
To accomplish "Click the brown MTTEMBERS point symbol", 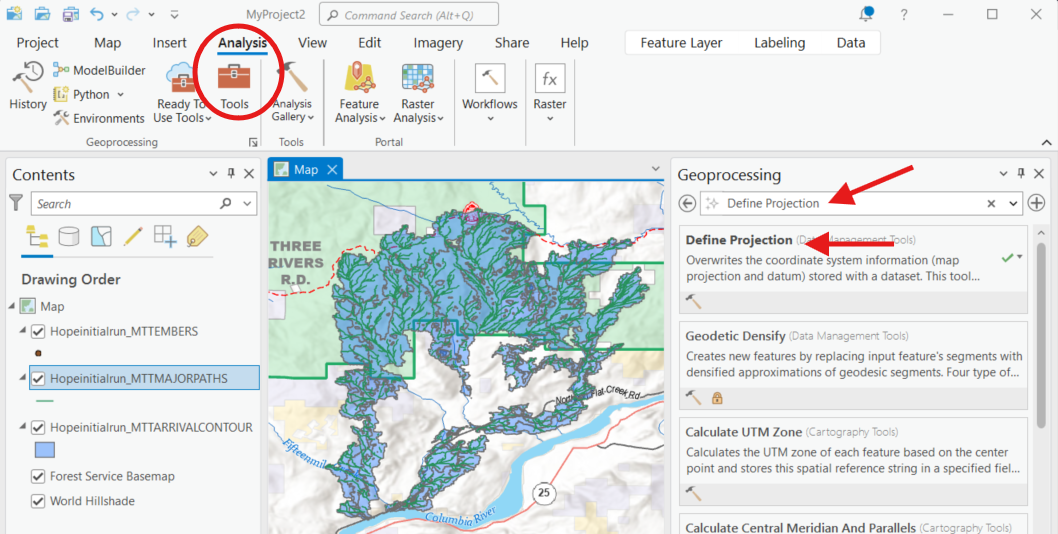I will coord(38,352).
